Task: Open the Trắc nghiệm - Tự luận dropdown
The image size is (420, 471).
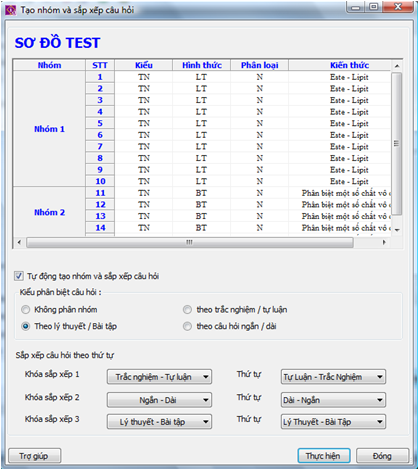Action: tap(159, 377)
